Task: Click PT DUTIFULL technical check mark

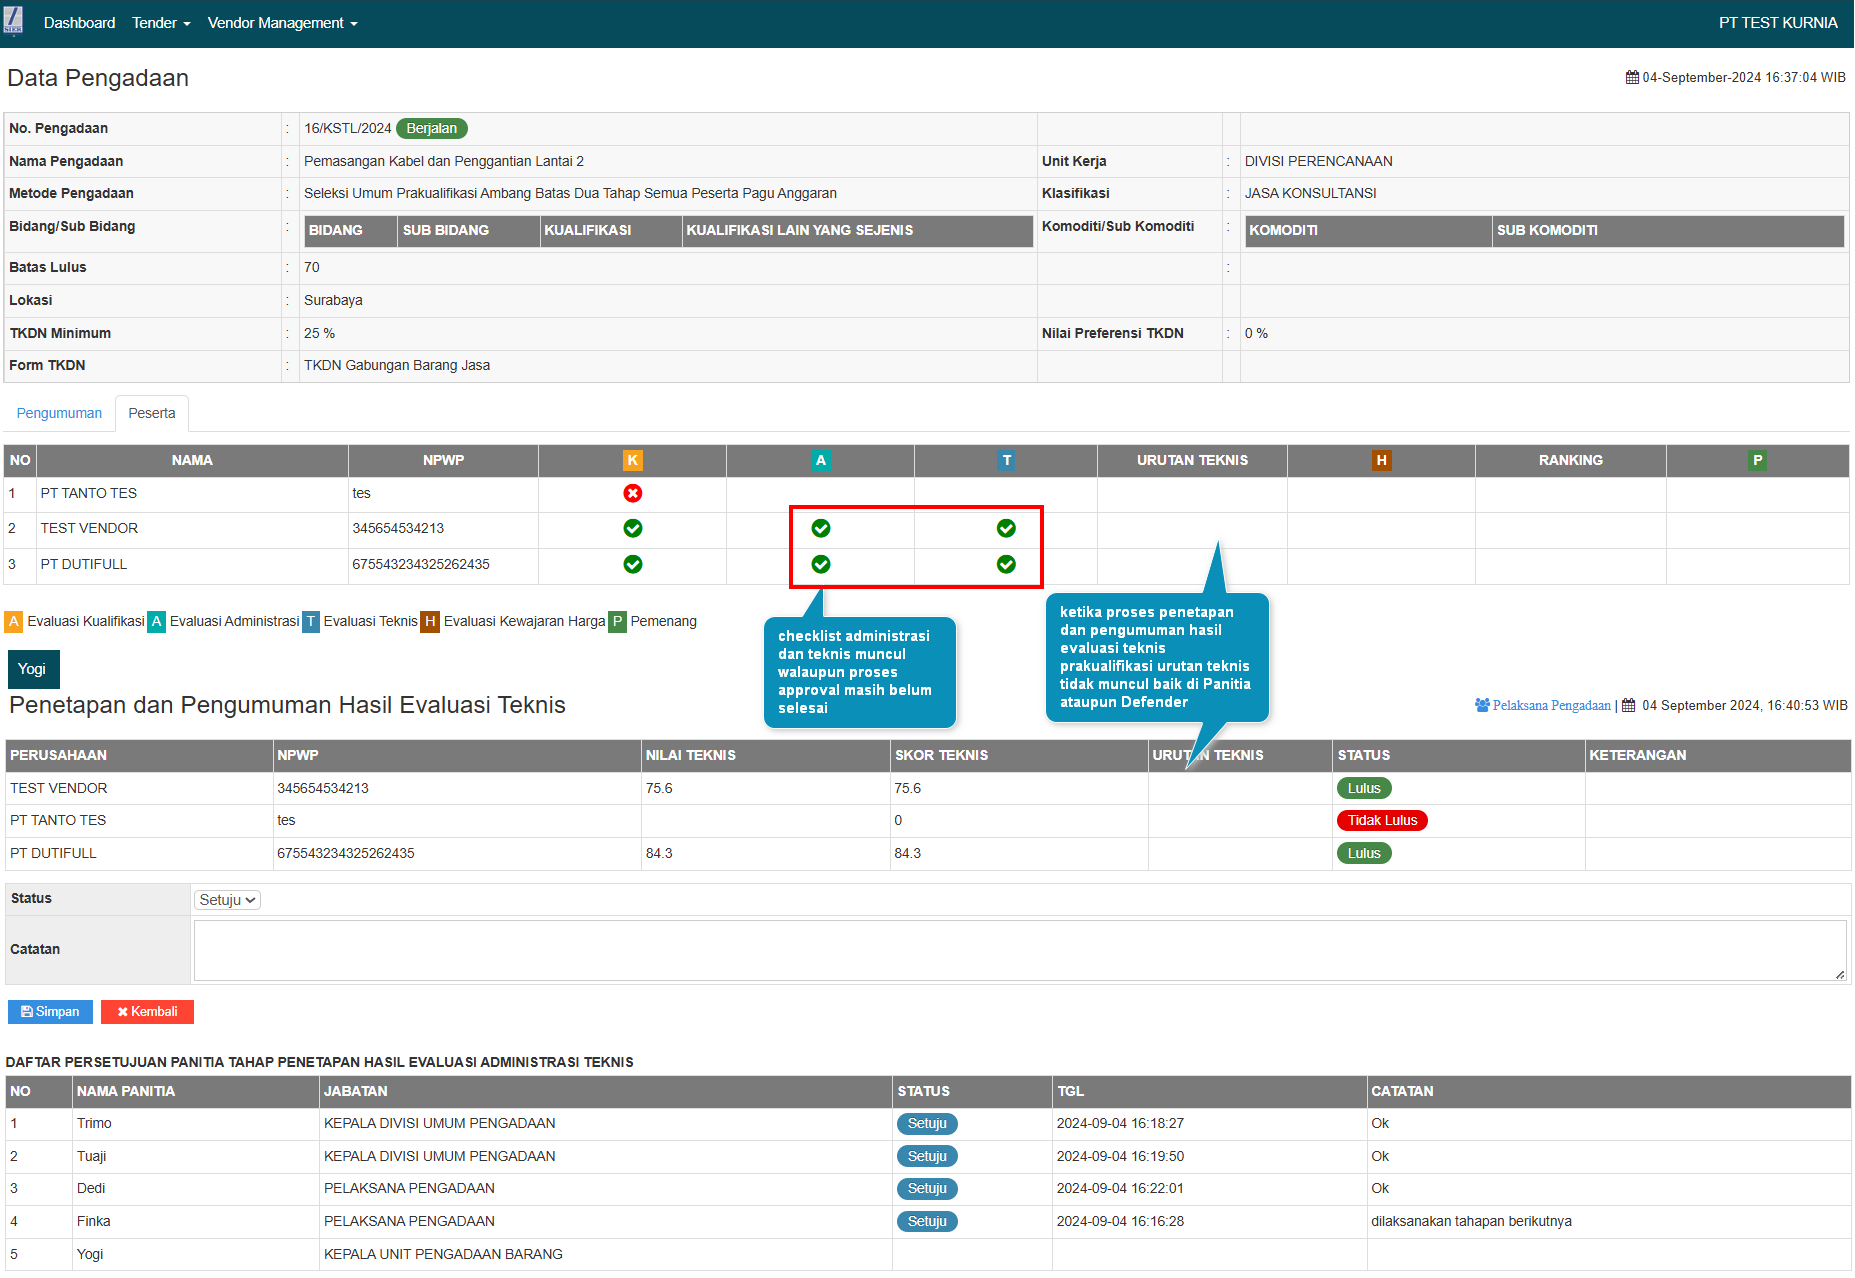Action: coord(1006,564)
